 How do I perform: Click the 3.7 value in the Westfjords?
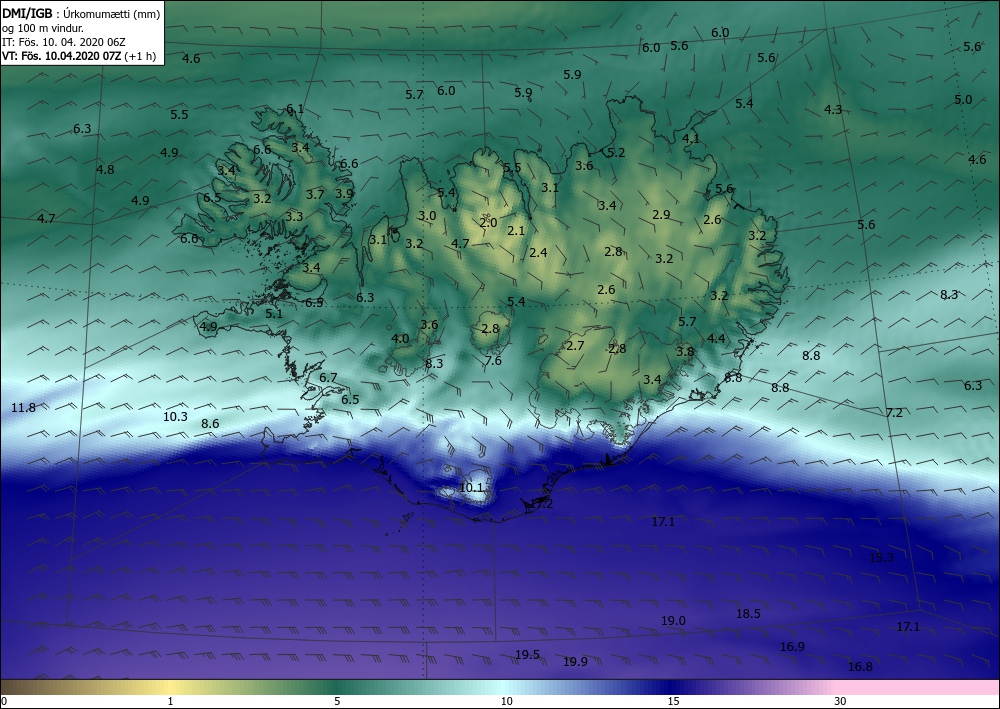click(315, 195)
